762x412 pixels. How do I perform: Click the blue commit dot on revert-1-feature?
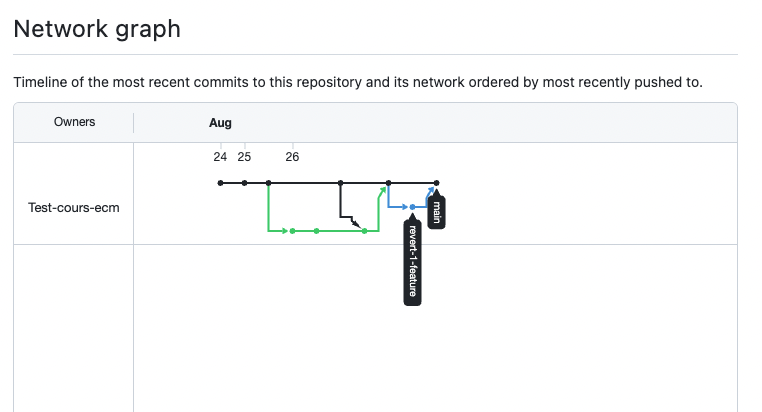(413, 207)
